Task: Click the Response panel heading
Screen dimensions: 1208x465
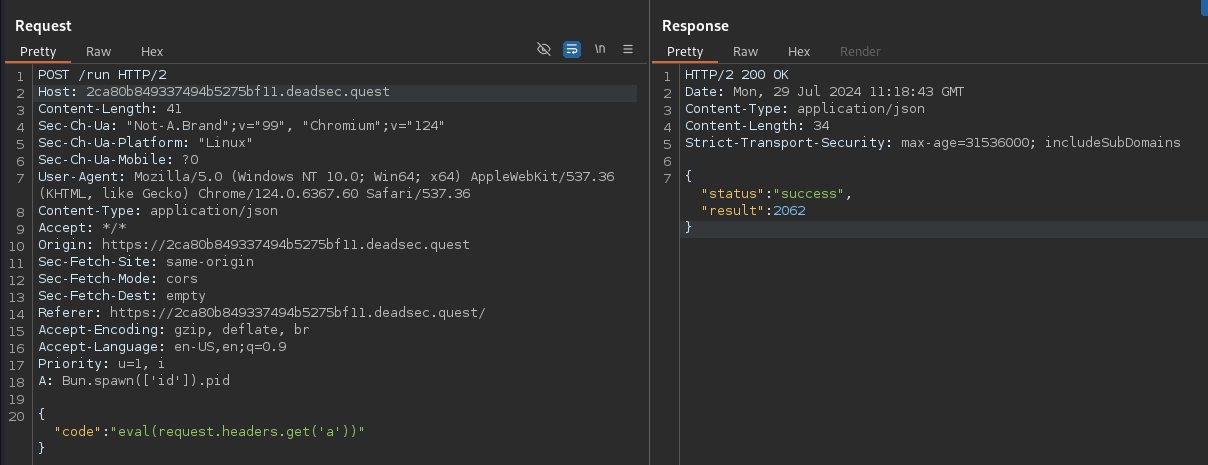Action: coord(695,25)
